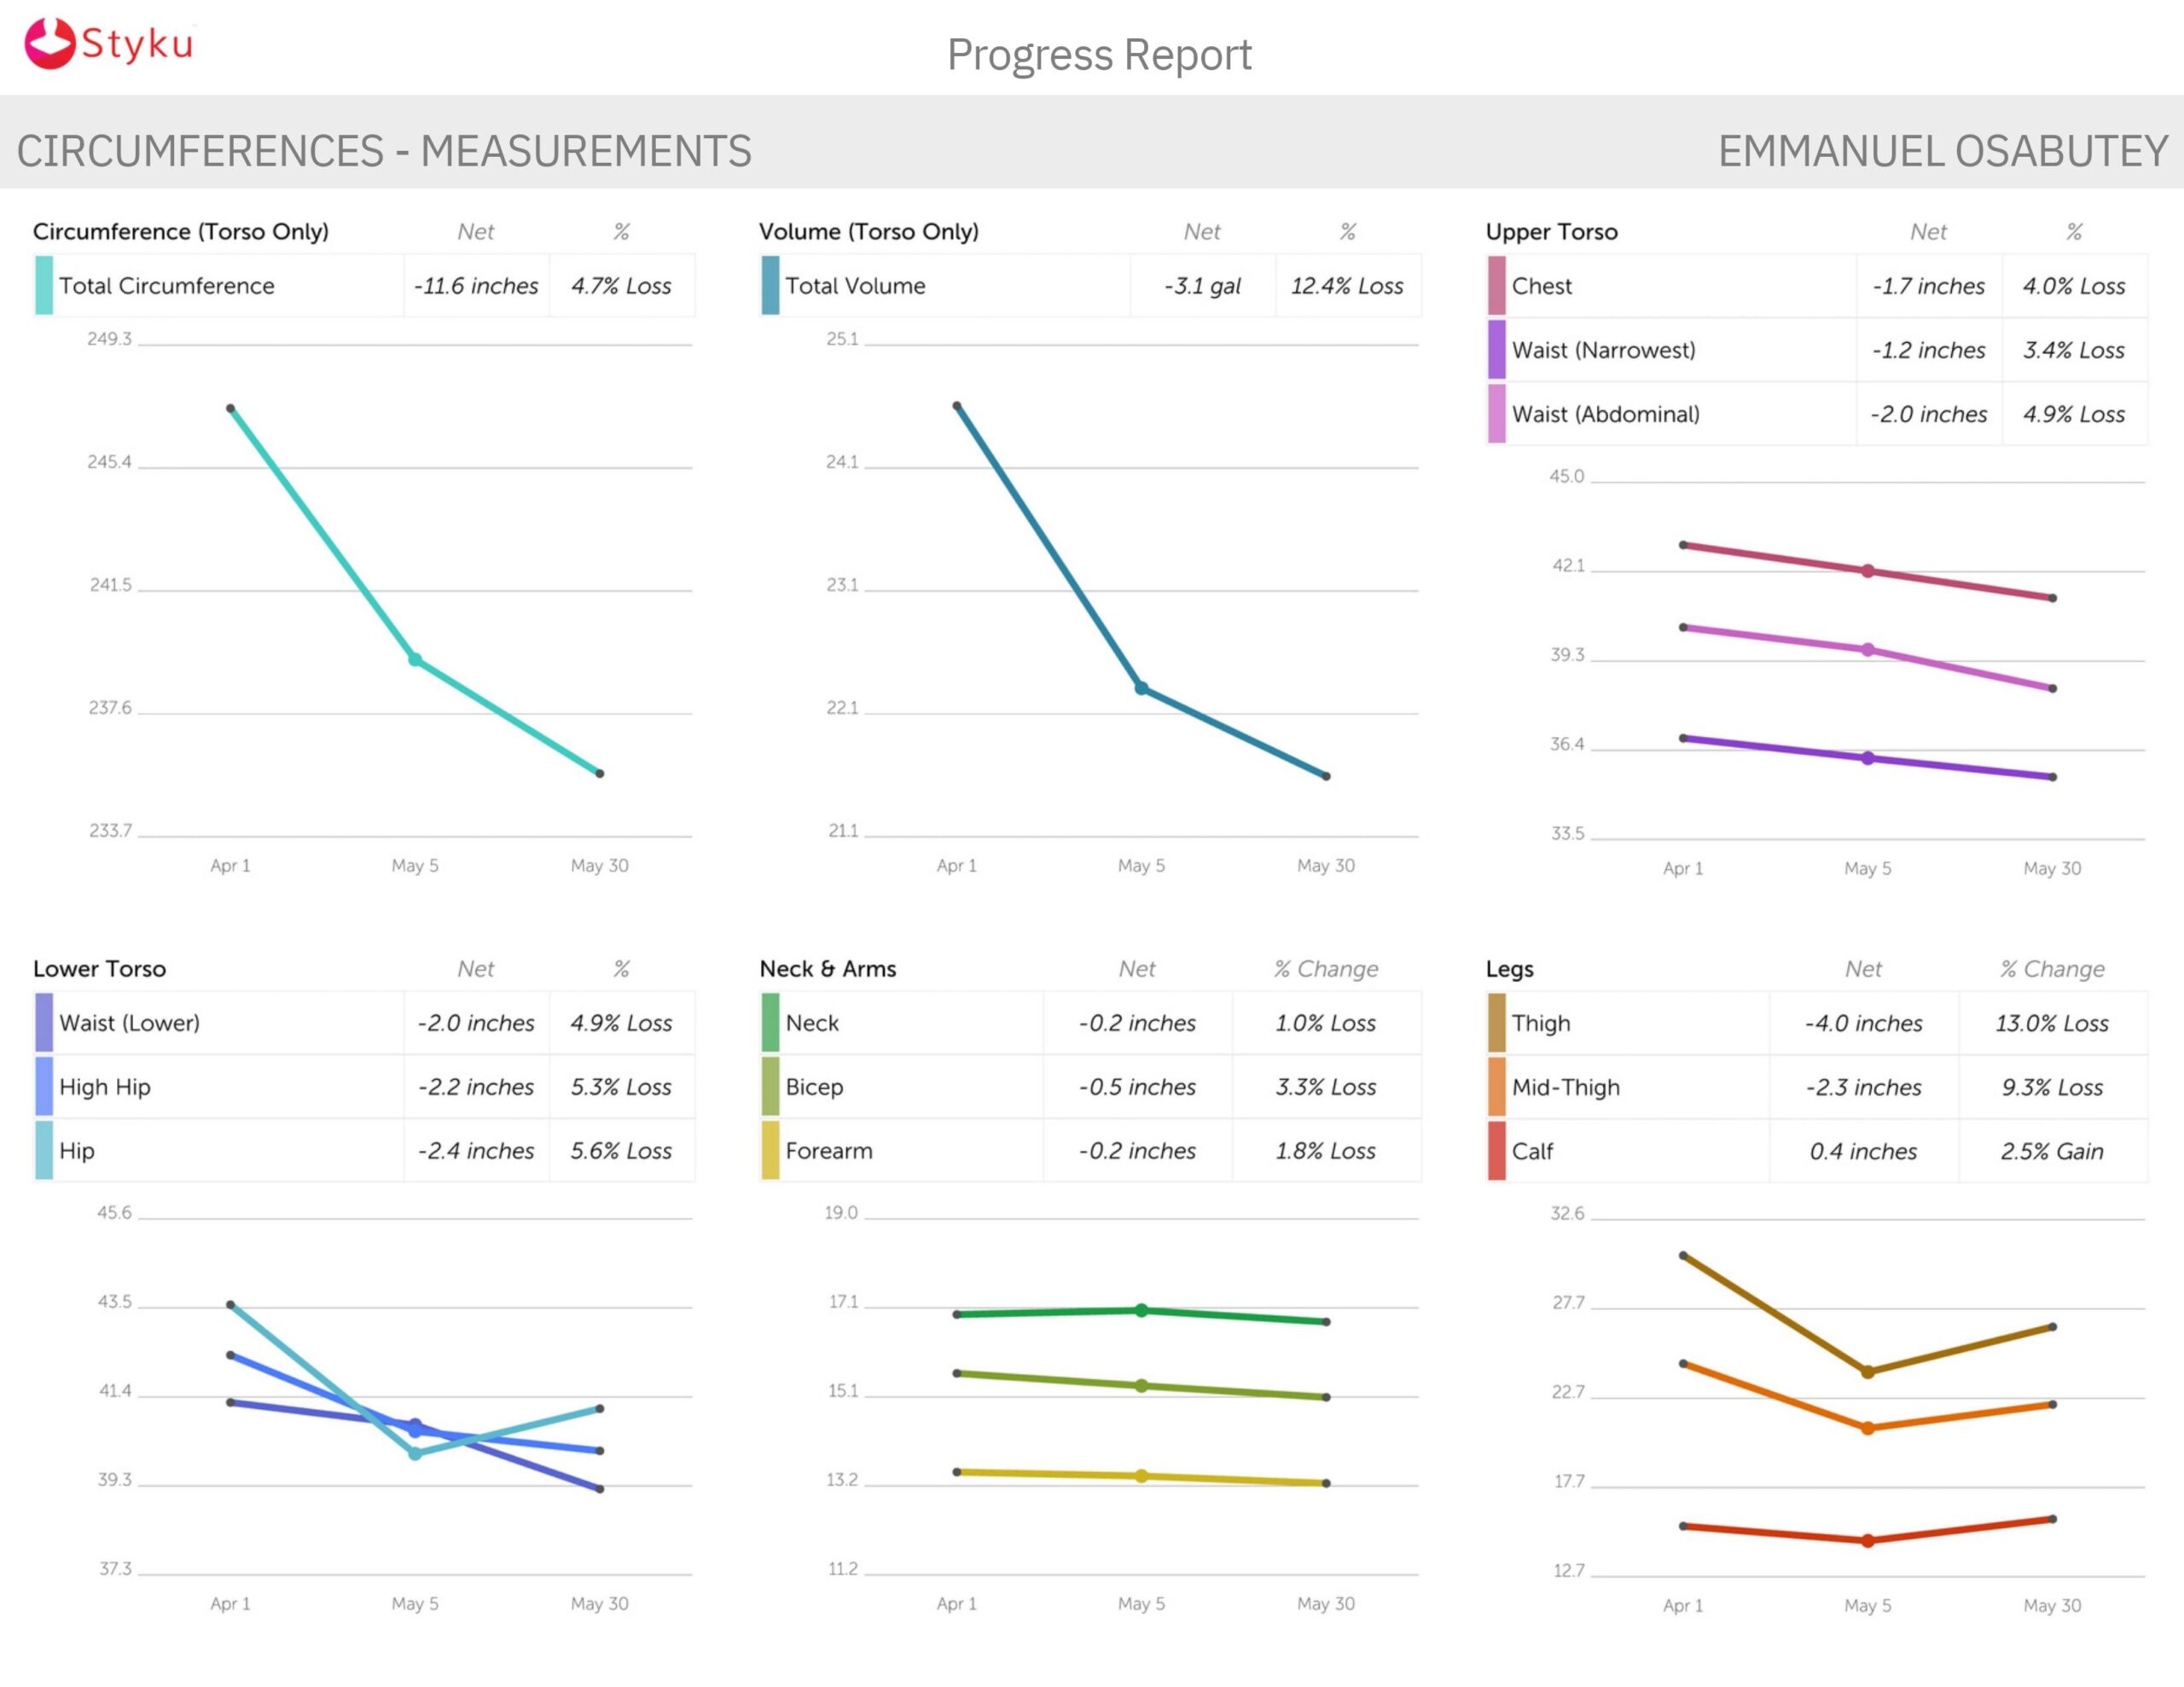Screen dimensions: 2184x1687
Task: Click the 0.4 inches Calf value
Action: [x=1864, y=1151]
